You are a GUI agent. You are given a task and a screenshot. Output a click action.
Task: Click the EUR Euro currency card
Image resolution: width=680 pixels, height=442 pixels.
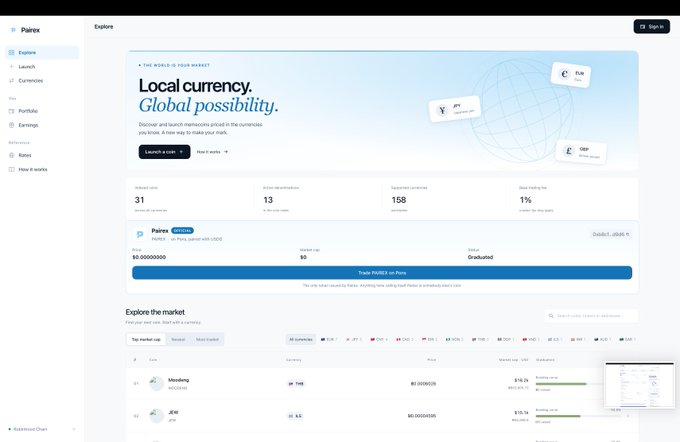pos(571,75)
